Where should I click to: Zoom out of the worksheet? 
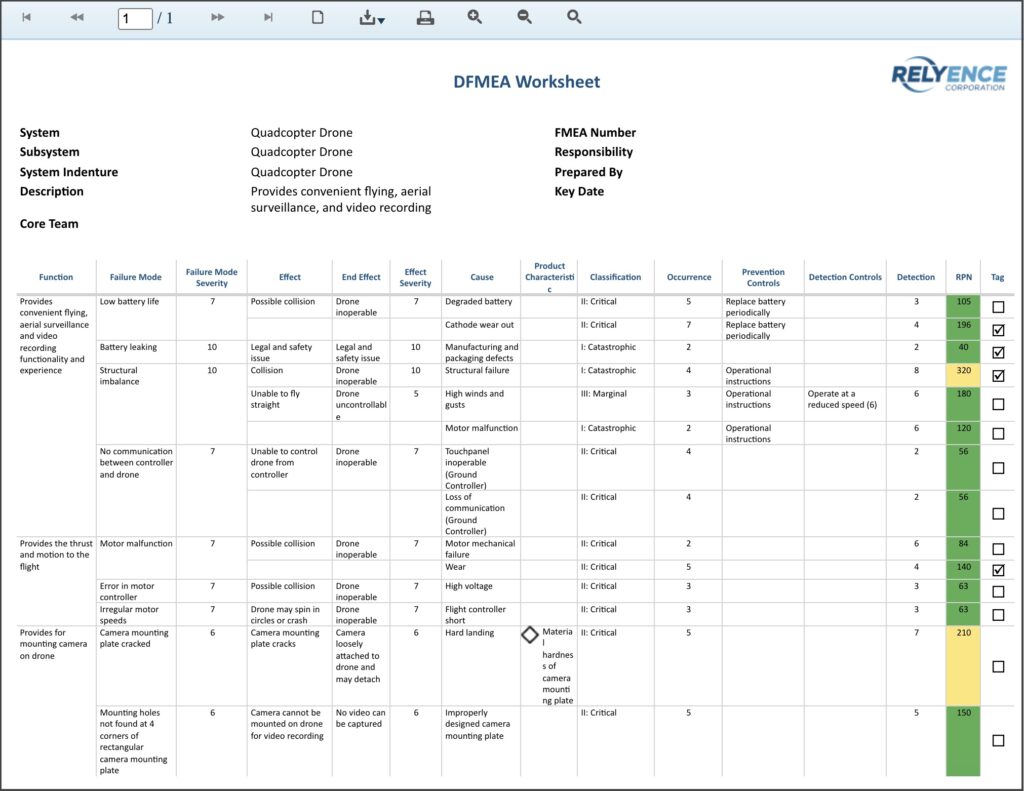pos(524,17)
